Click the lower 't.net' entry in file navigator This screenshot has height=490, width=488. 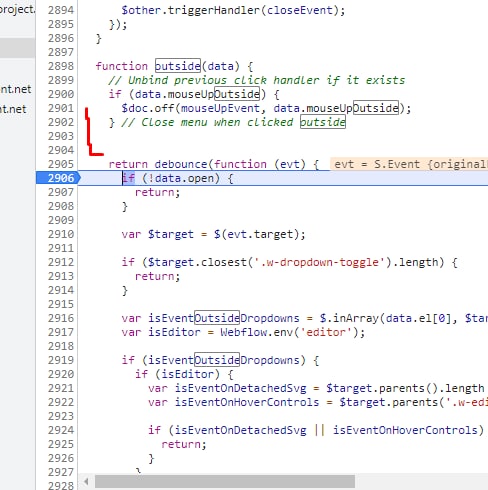pos(13,109)
